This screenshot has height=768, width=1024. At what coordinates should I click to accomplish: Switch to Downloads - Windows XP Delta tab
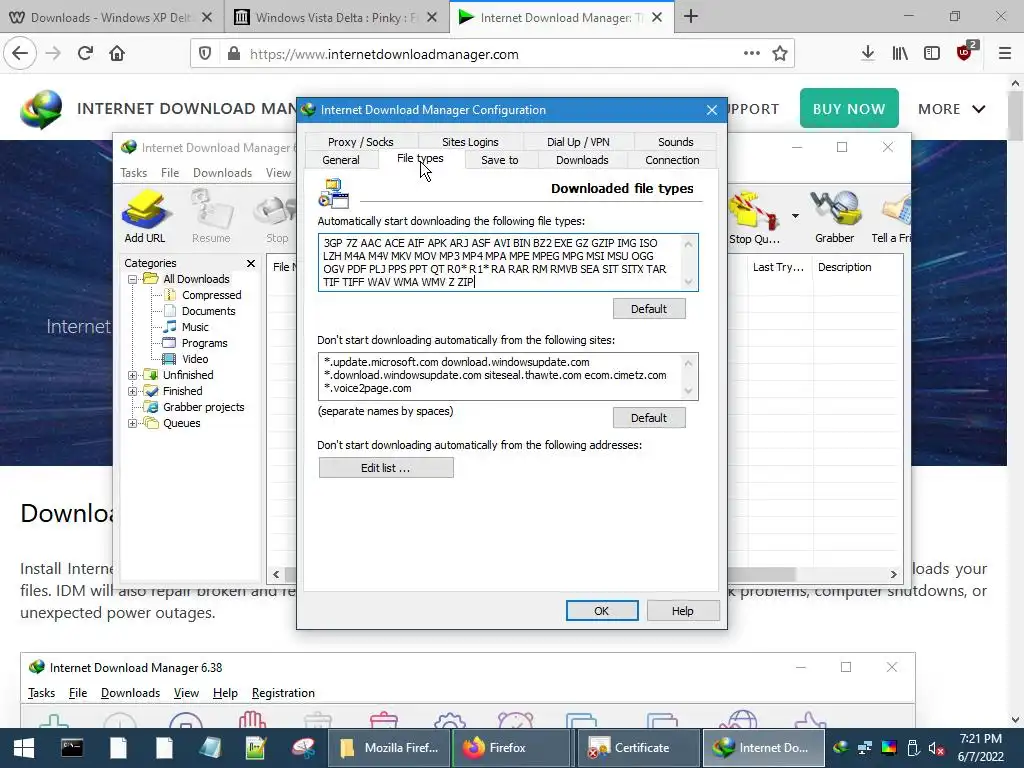point(110,17)
